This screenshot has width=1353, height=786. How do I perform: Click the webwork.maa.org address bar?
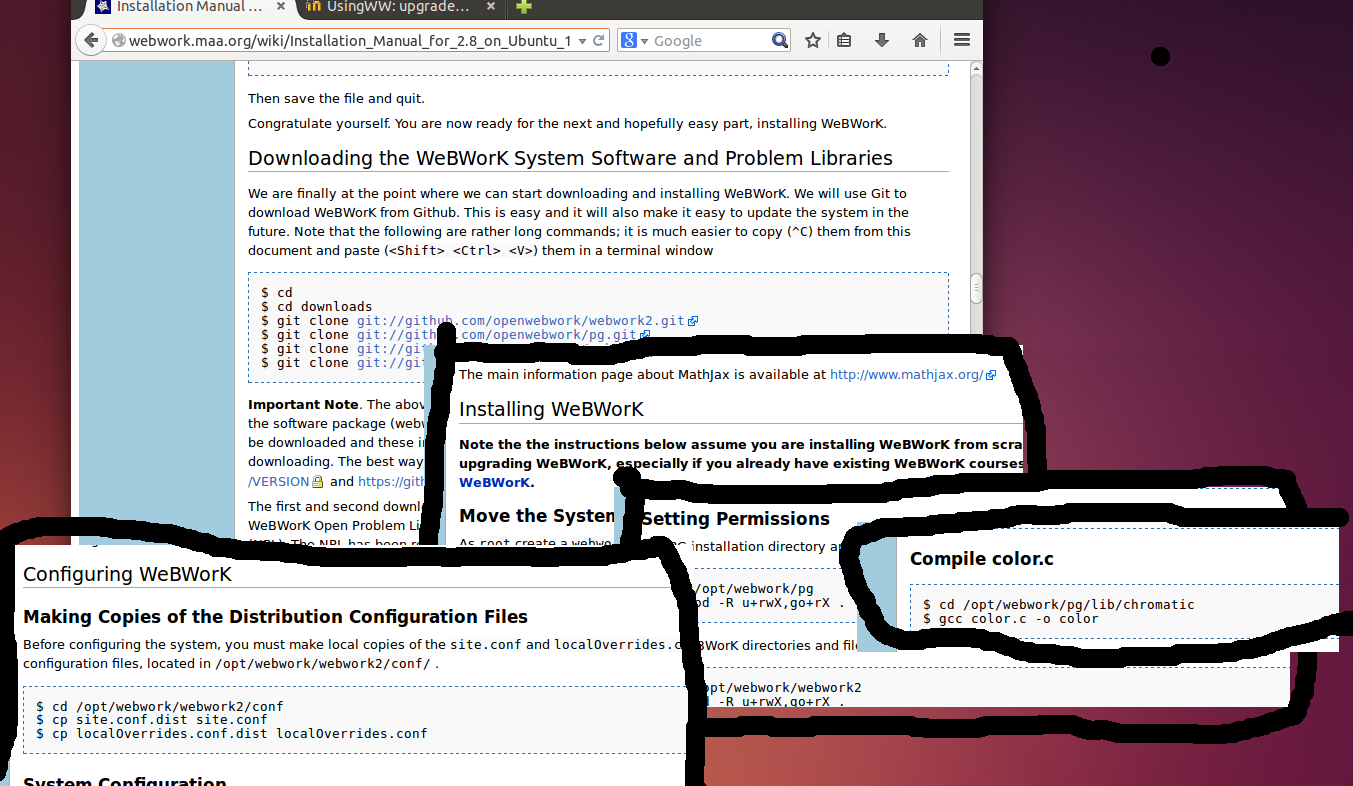pos(350,41)
